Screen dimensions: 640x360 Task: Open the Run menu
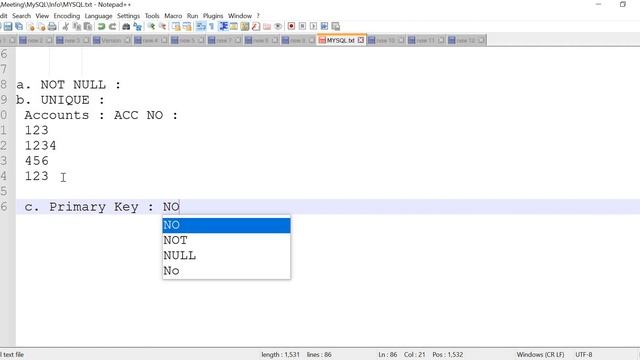[192, 16]
